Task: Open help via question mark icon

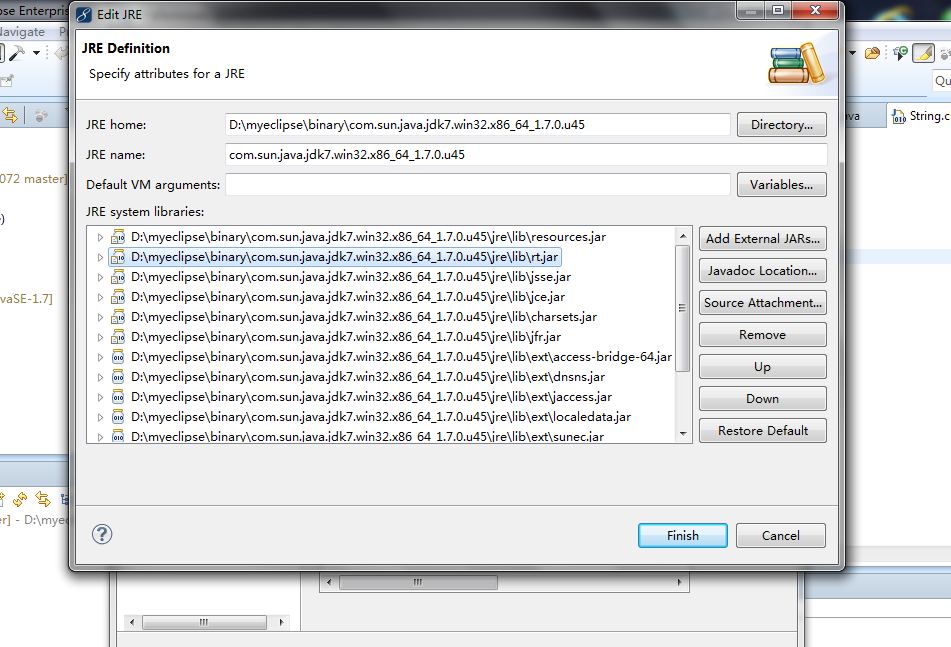Action: [102, 534]
